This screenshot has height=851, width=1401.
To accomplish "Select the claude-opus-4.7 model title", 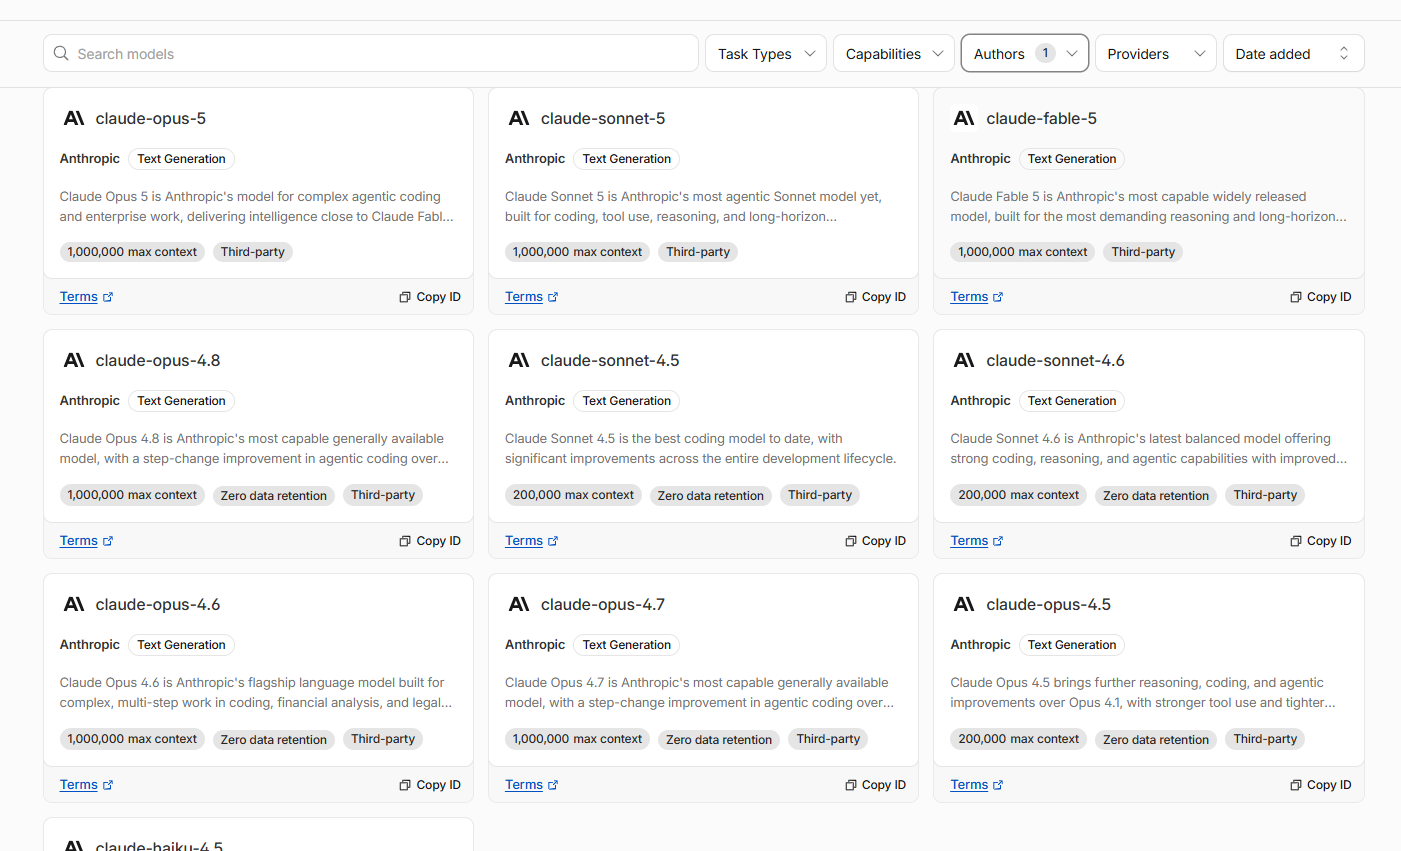I will point(603,604).
